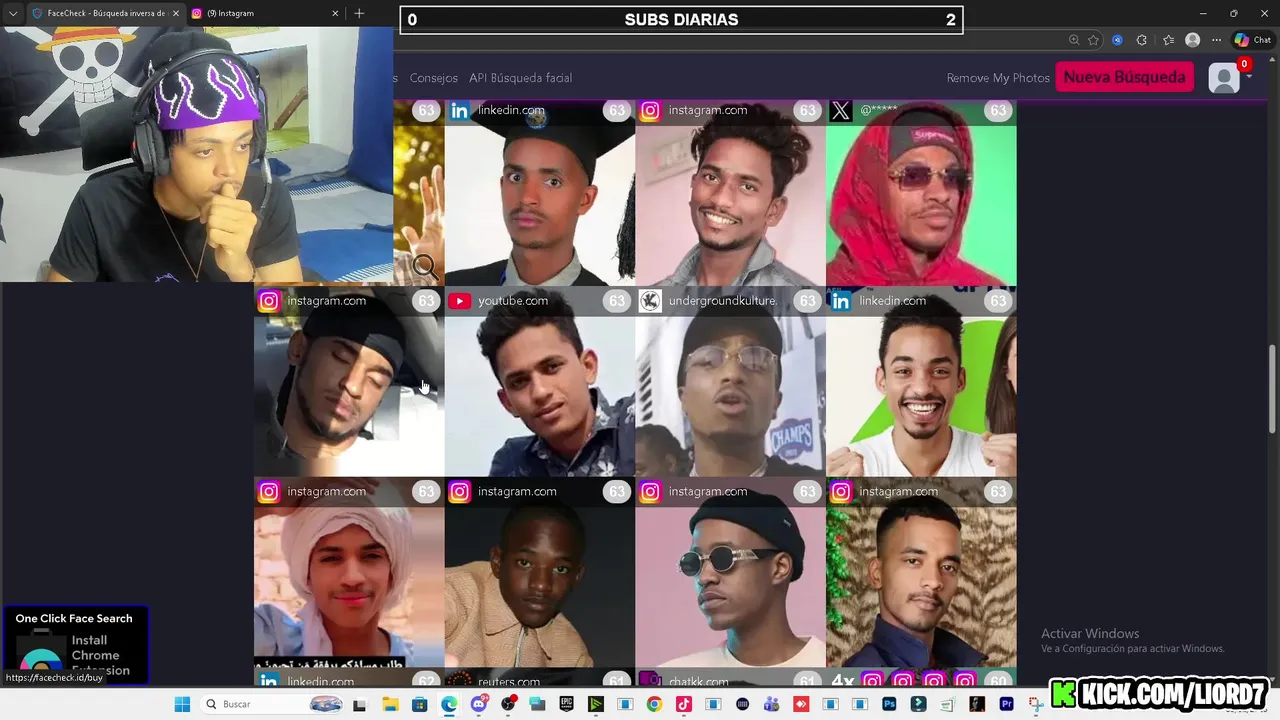Open the tab search dropdown at the tab strip's start
Screen dimensions: 1280x720
point(13,13)
